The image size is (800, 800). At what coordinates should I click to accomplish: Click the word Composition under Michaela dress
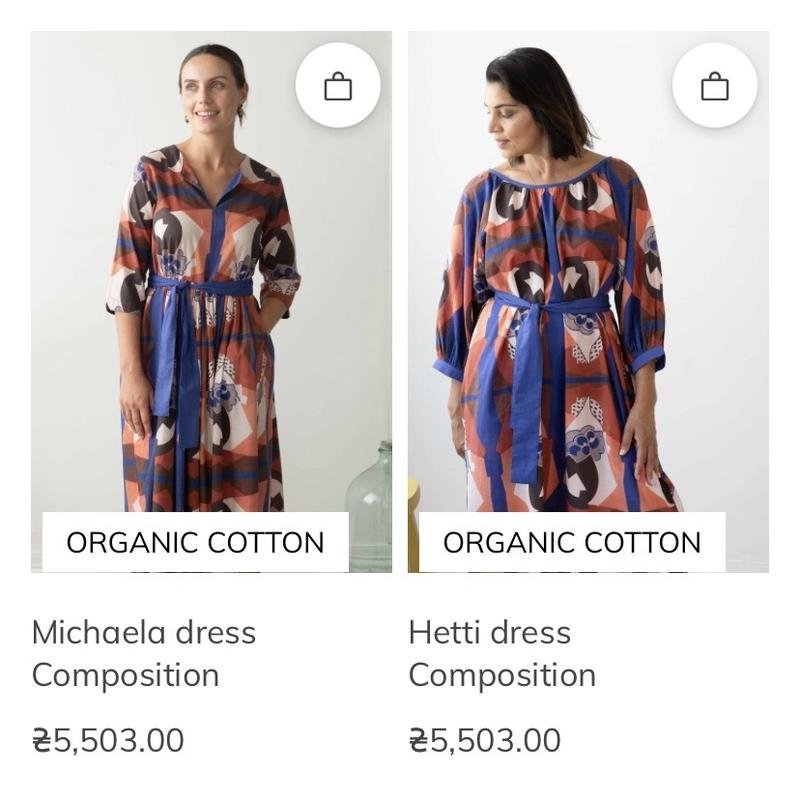tap(125, 675)
